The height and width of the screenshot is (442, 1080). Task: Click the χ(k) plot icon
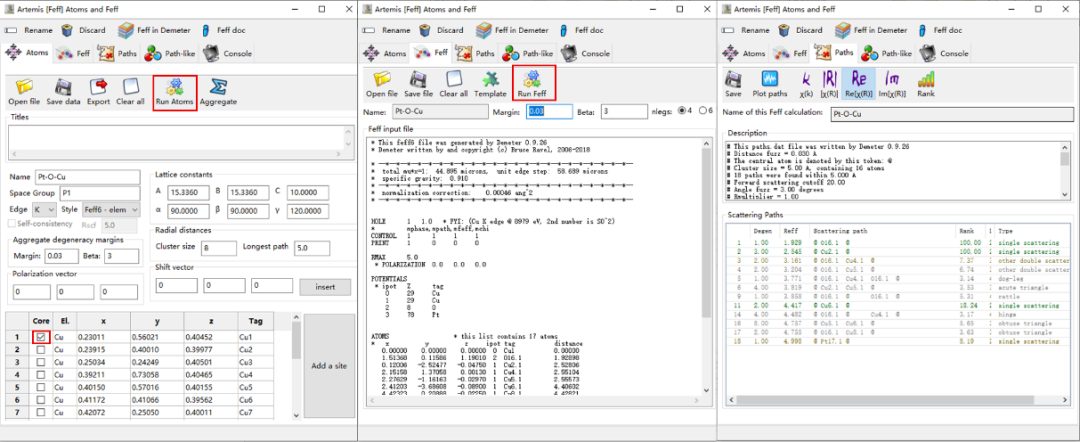(807, 79)
